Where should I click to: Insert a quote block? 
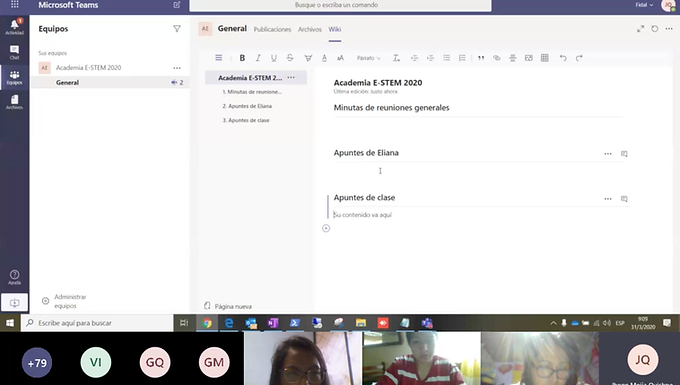[x=481, y=58]
